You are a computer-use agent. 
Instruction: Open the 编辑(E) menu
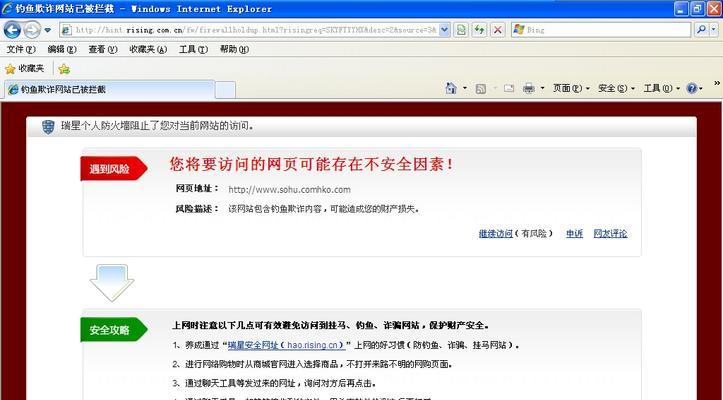pos(62,49)
